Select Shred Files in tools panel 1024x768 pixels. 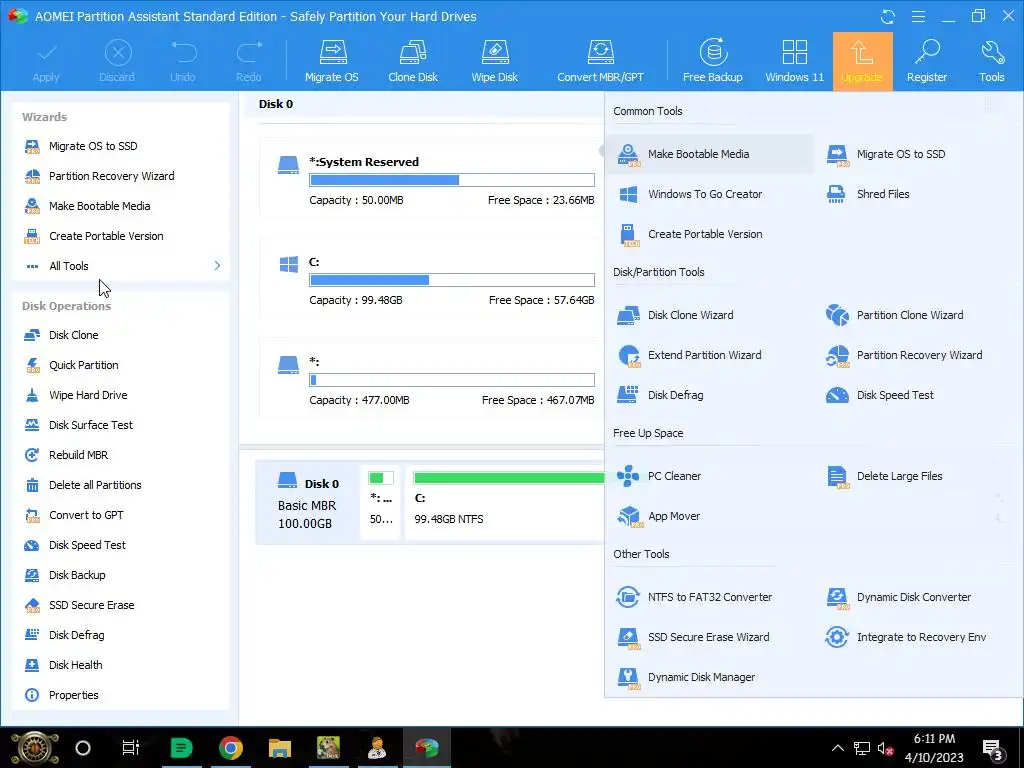point(868,194)
